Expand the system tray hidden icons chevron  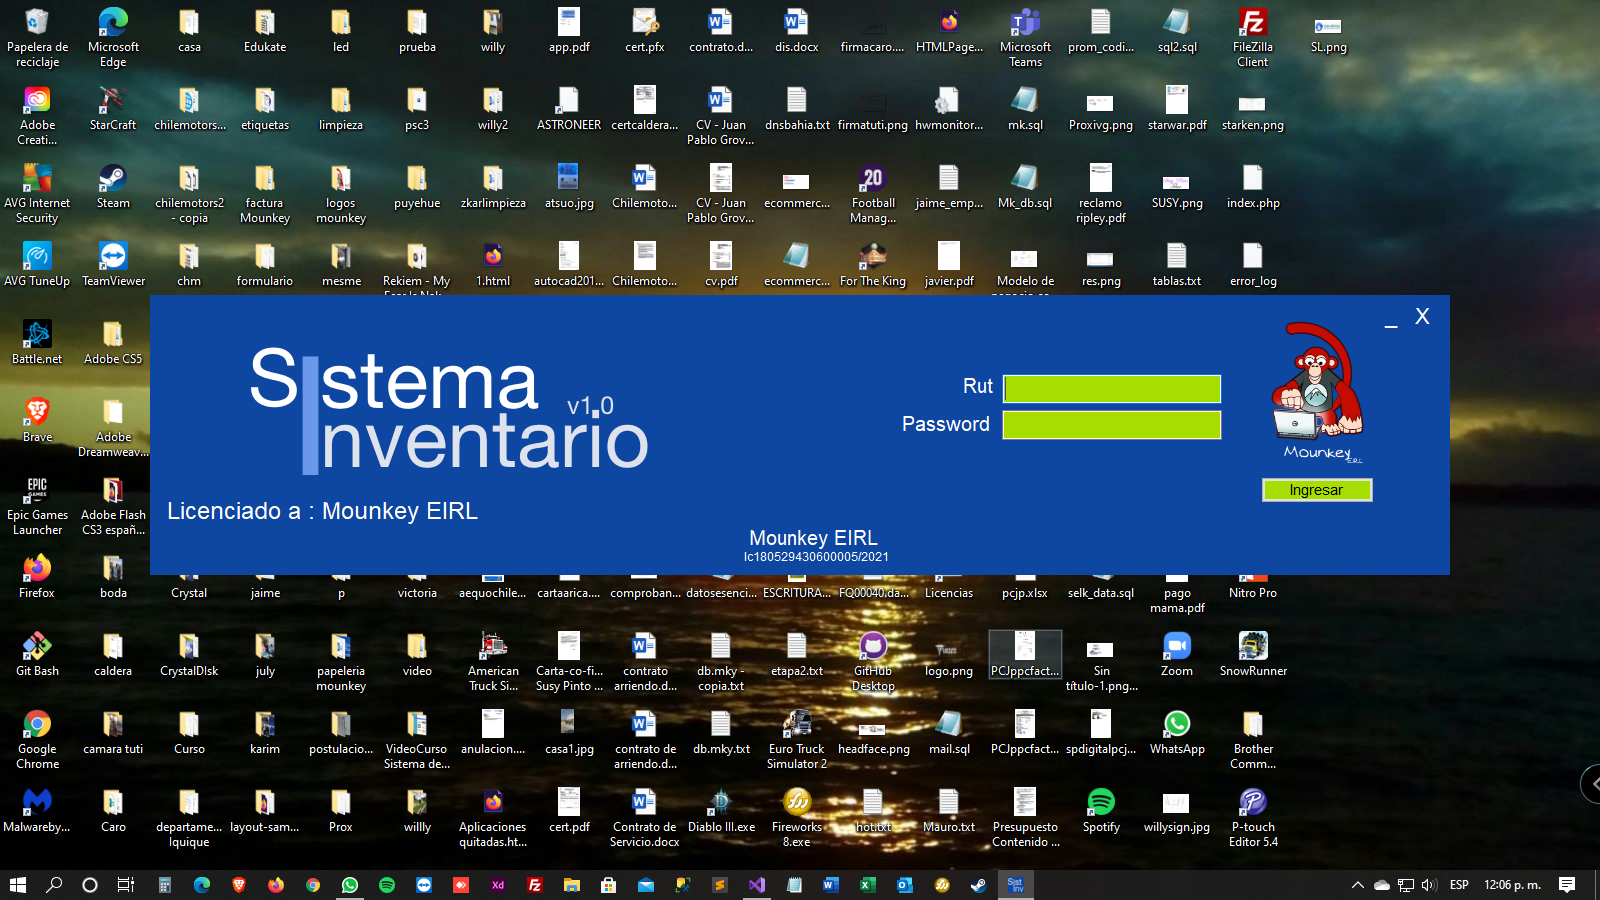click(1357, 885)
